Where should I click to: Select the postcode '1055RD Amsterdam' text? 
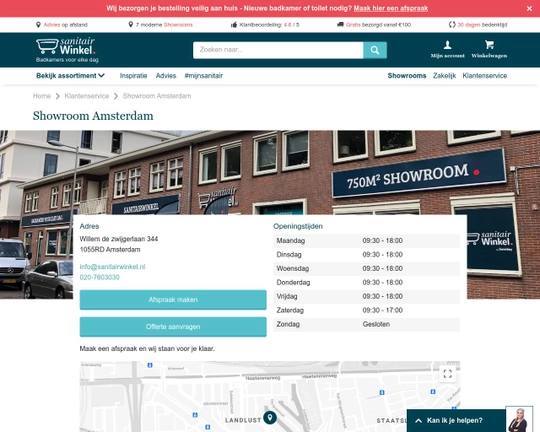(110, 249)
